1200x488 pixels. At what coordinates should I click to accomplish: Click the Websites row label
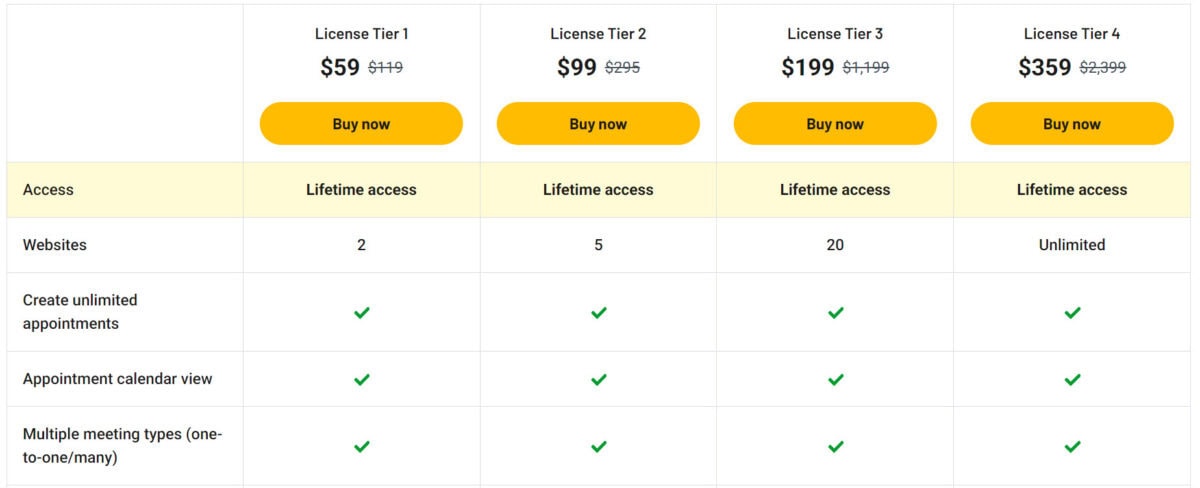[x=55, y=245]
